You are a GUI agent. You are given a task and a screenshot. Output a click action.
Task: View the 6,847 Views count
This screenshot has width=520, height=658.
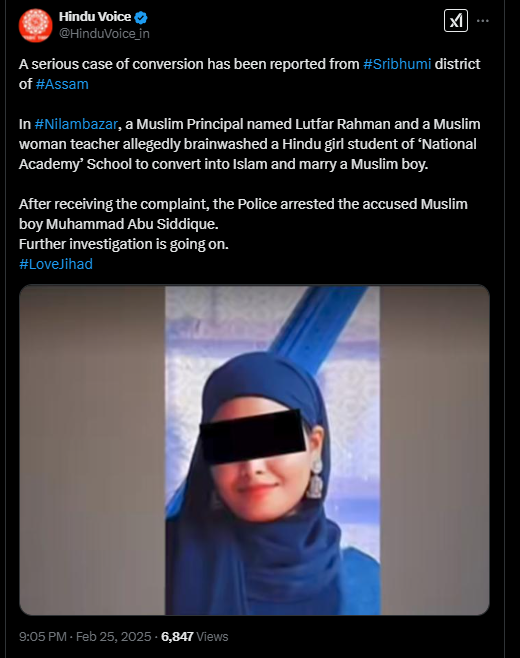pyautogui.click(x=195, y=637)
